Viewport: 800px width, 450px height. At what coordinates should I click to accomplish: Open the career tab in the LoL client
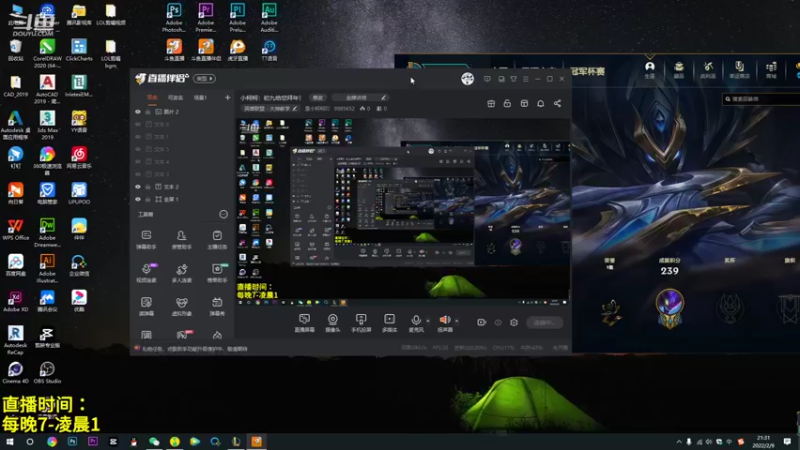click(x=649, y=70)
